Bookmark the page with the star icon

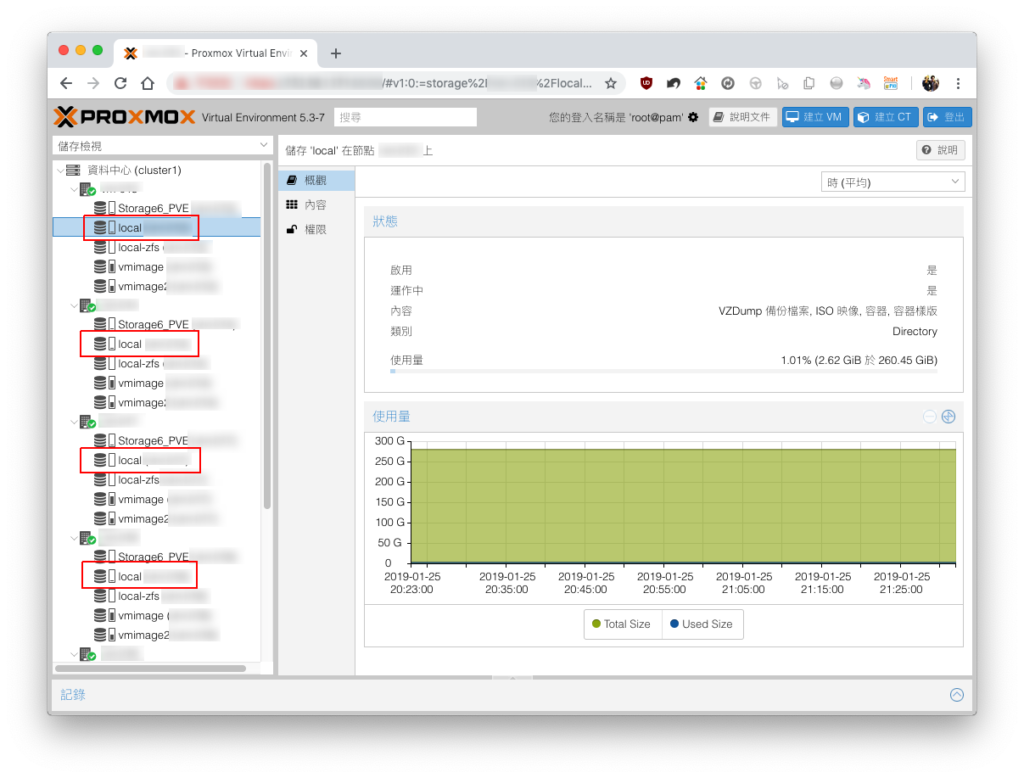(611, 83)
